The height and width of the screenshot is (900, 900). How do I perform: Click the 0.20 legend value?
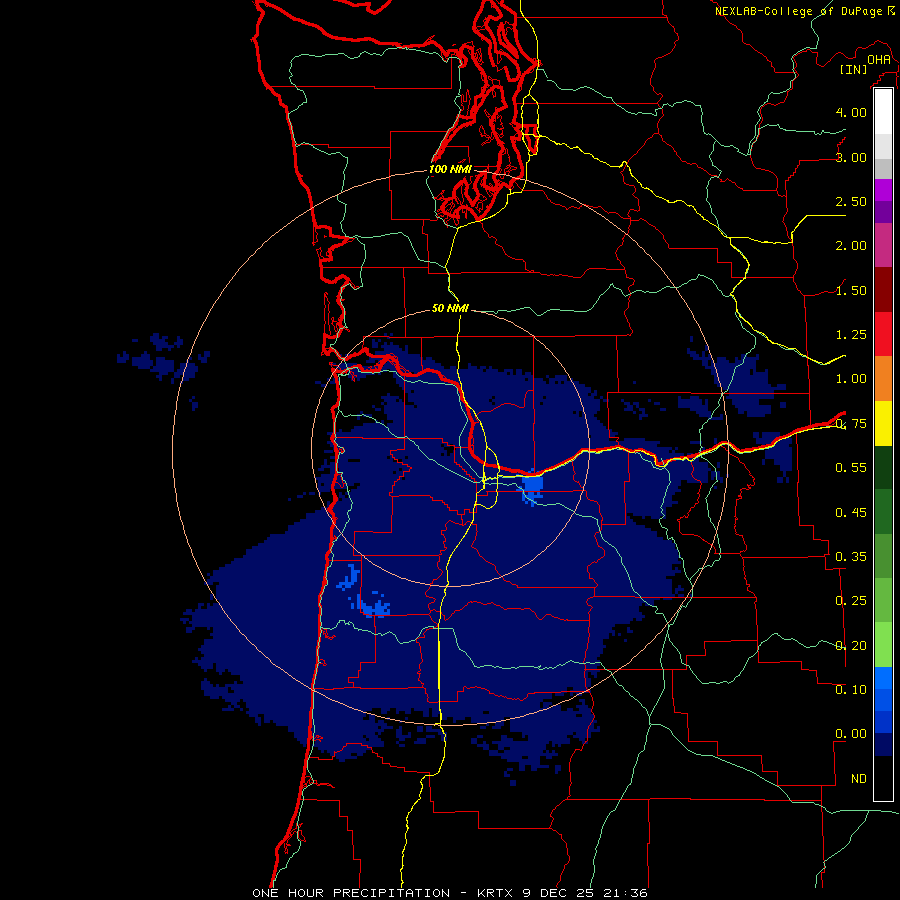click(851, 646)
